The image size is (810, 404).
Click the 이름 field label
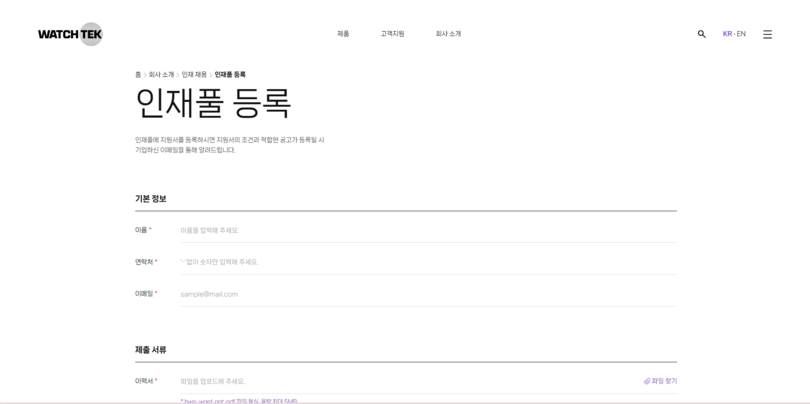(x=143, y=230)
